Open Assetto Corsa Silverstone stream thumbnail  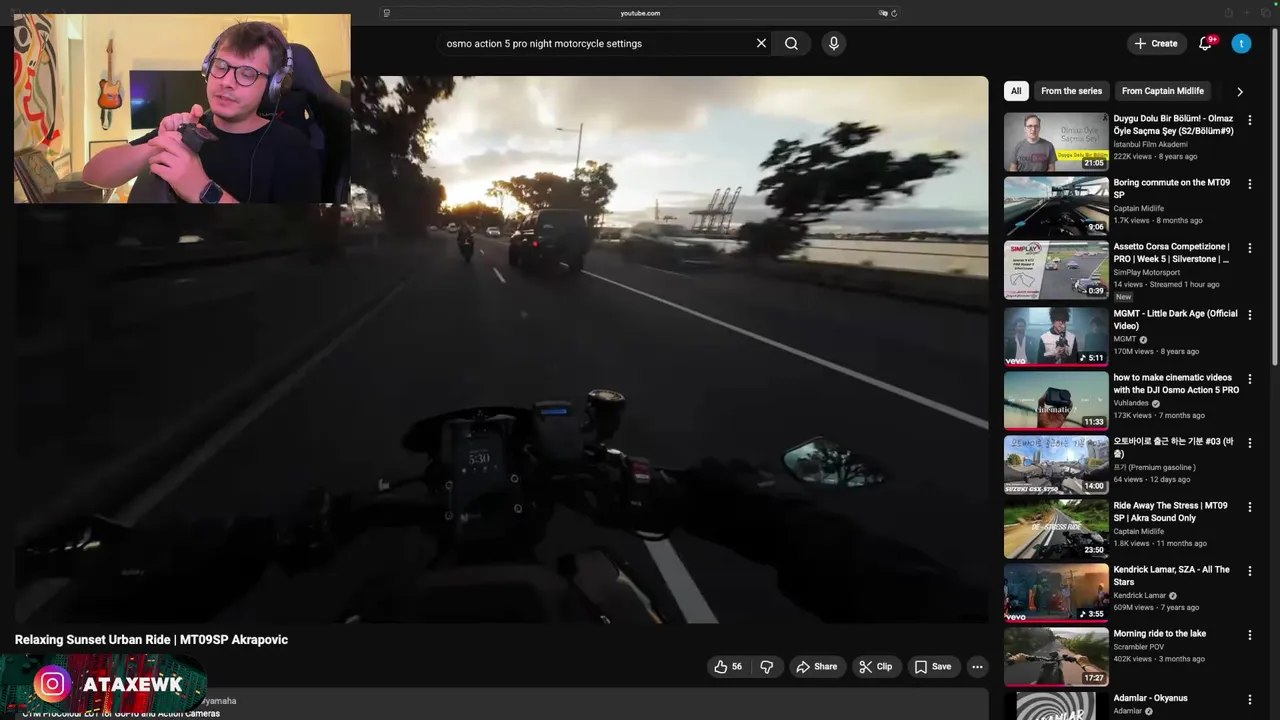point(1056,269)
